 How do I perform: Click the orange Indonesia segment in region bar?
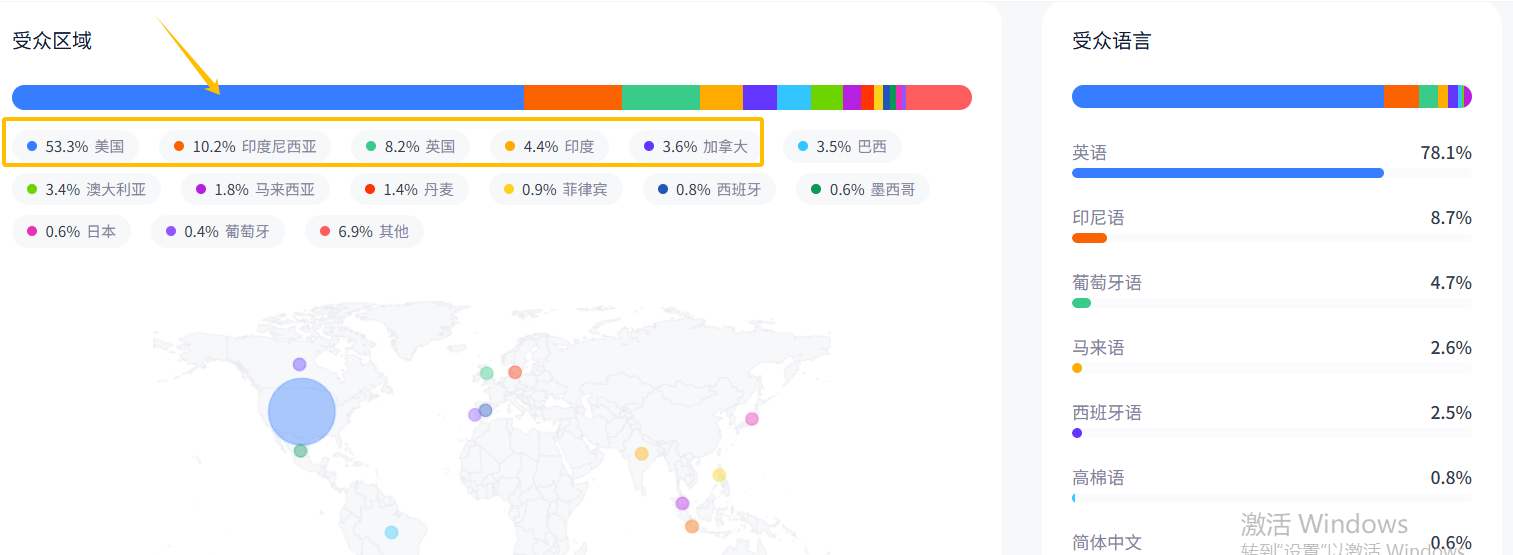572,98
